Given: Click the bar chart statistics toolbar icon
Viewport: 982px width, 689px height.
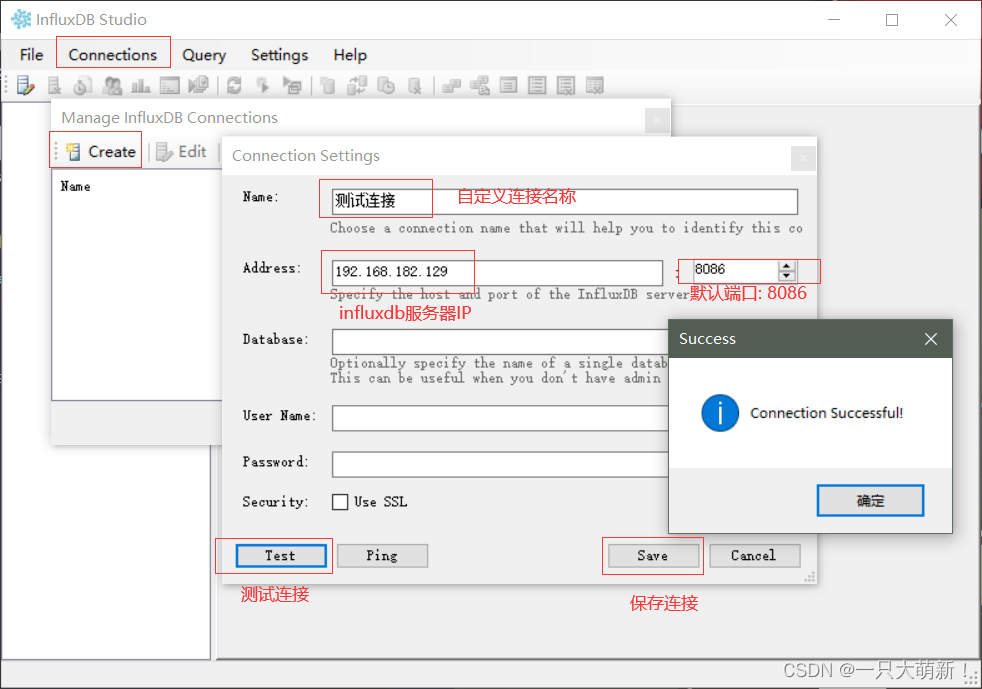Looking at the screenshot, I should pyautogui.click(x=140, y=85).
